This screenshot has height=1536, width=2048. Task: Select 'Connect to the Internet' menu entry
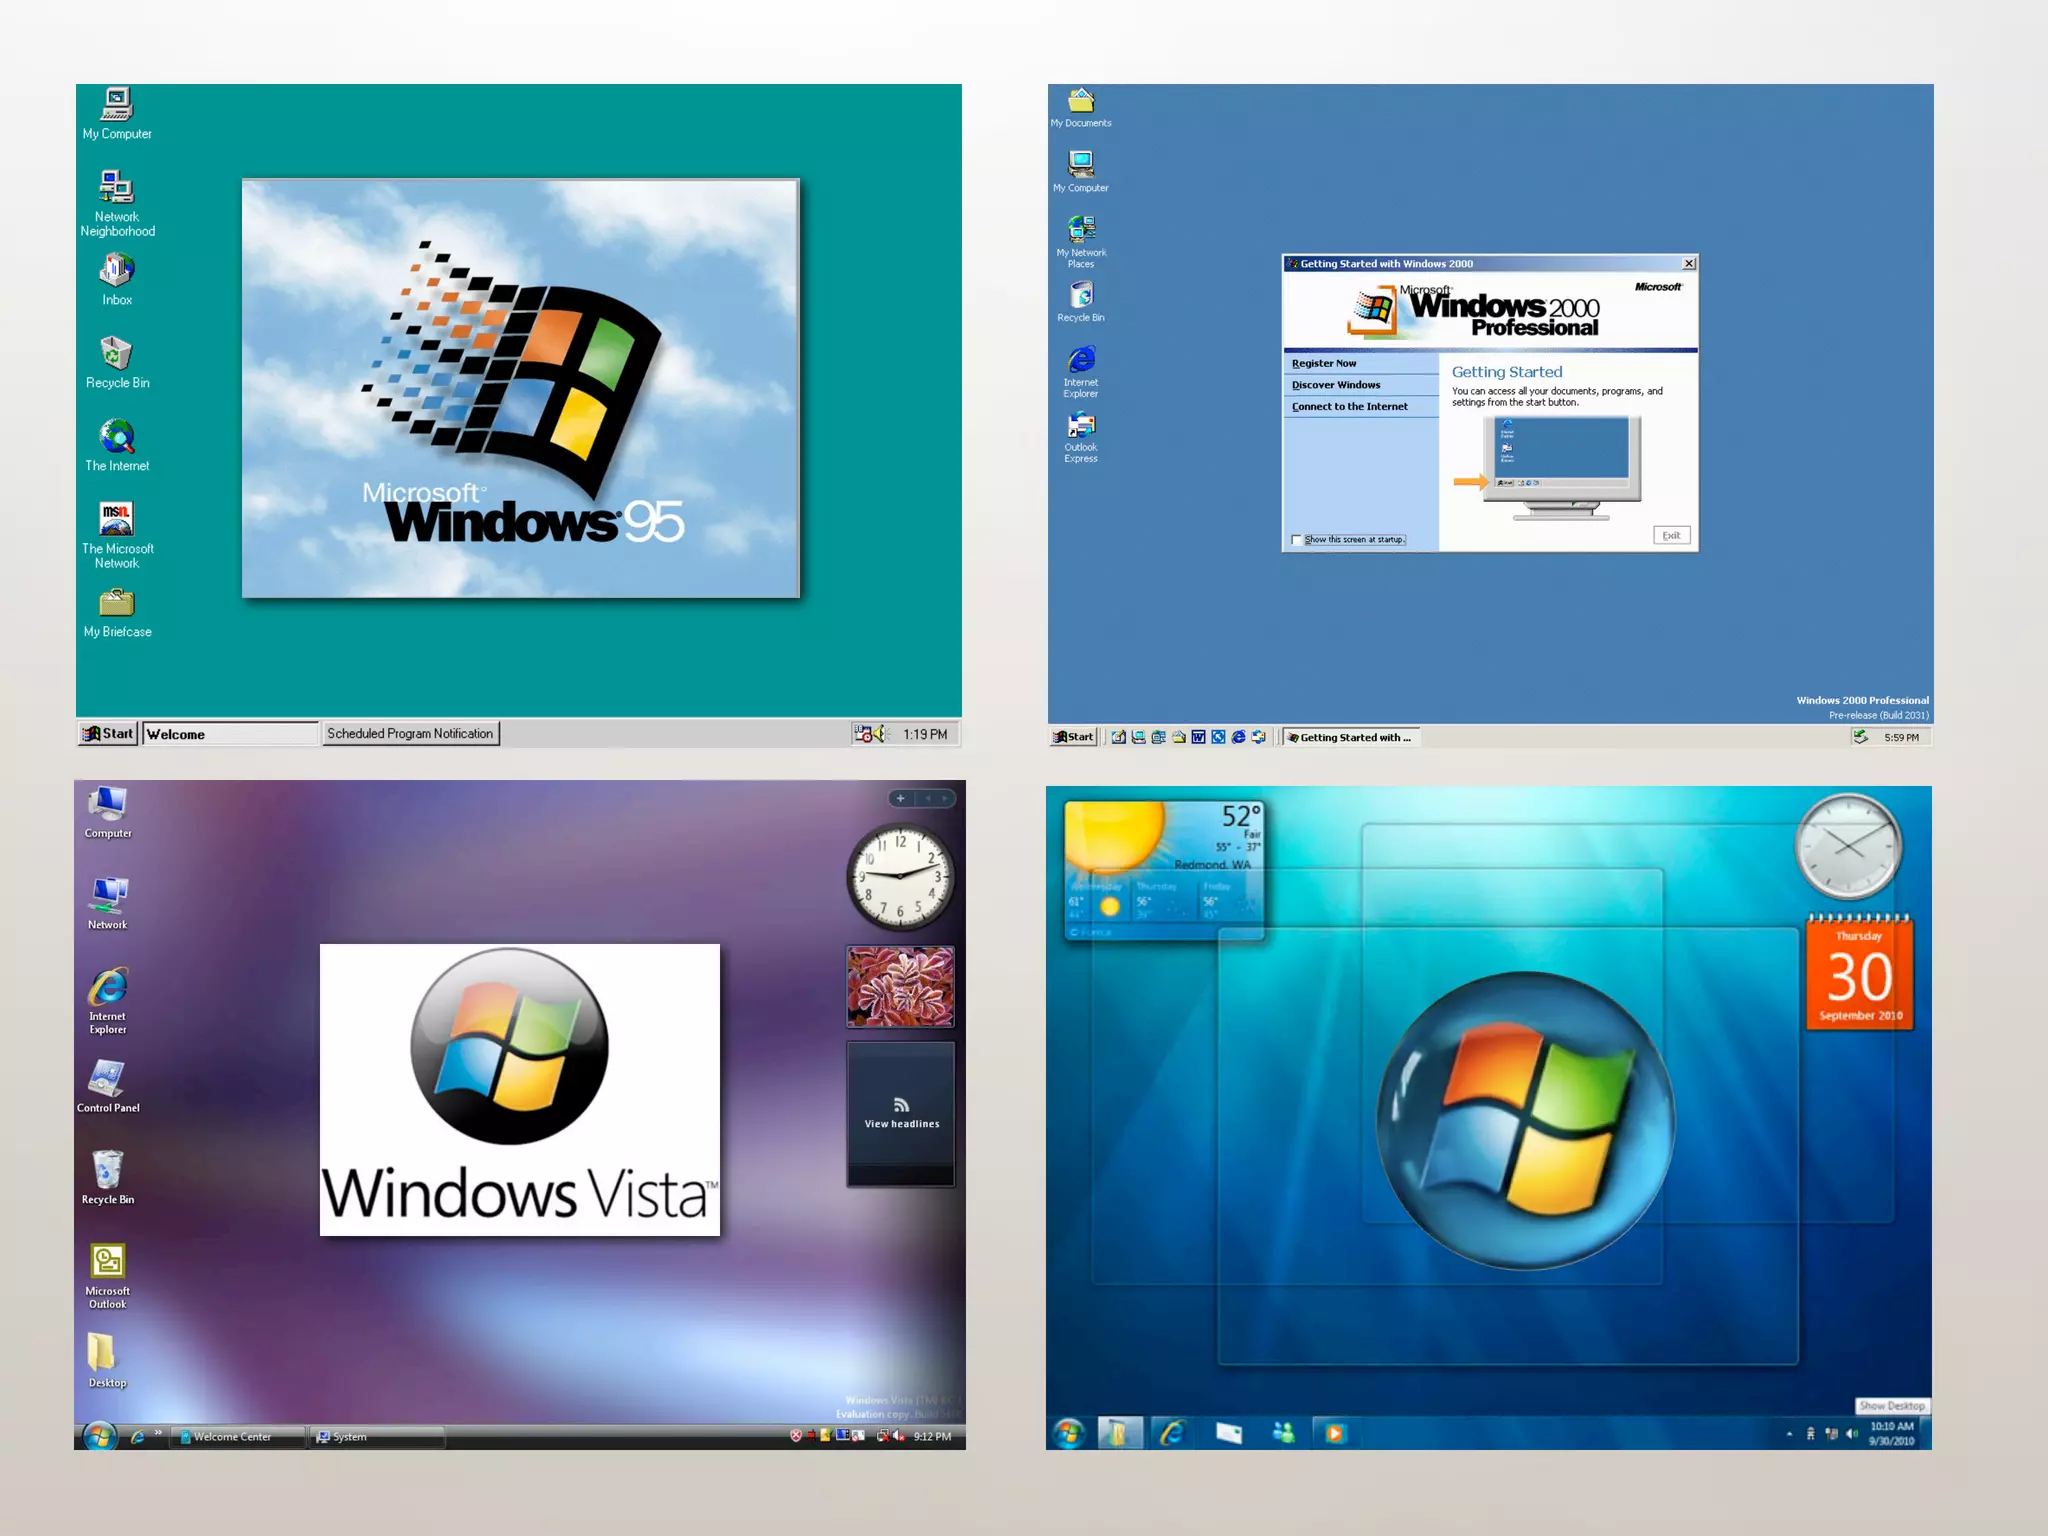pos(1349,406)
